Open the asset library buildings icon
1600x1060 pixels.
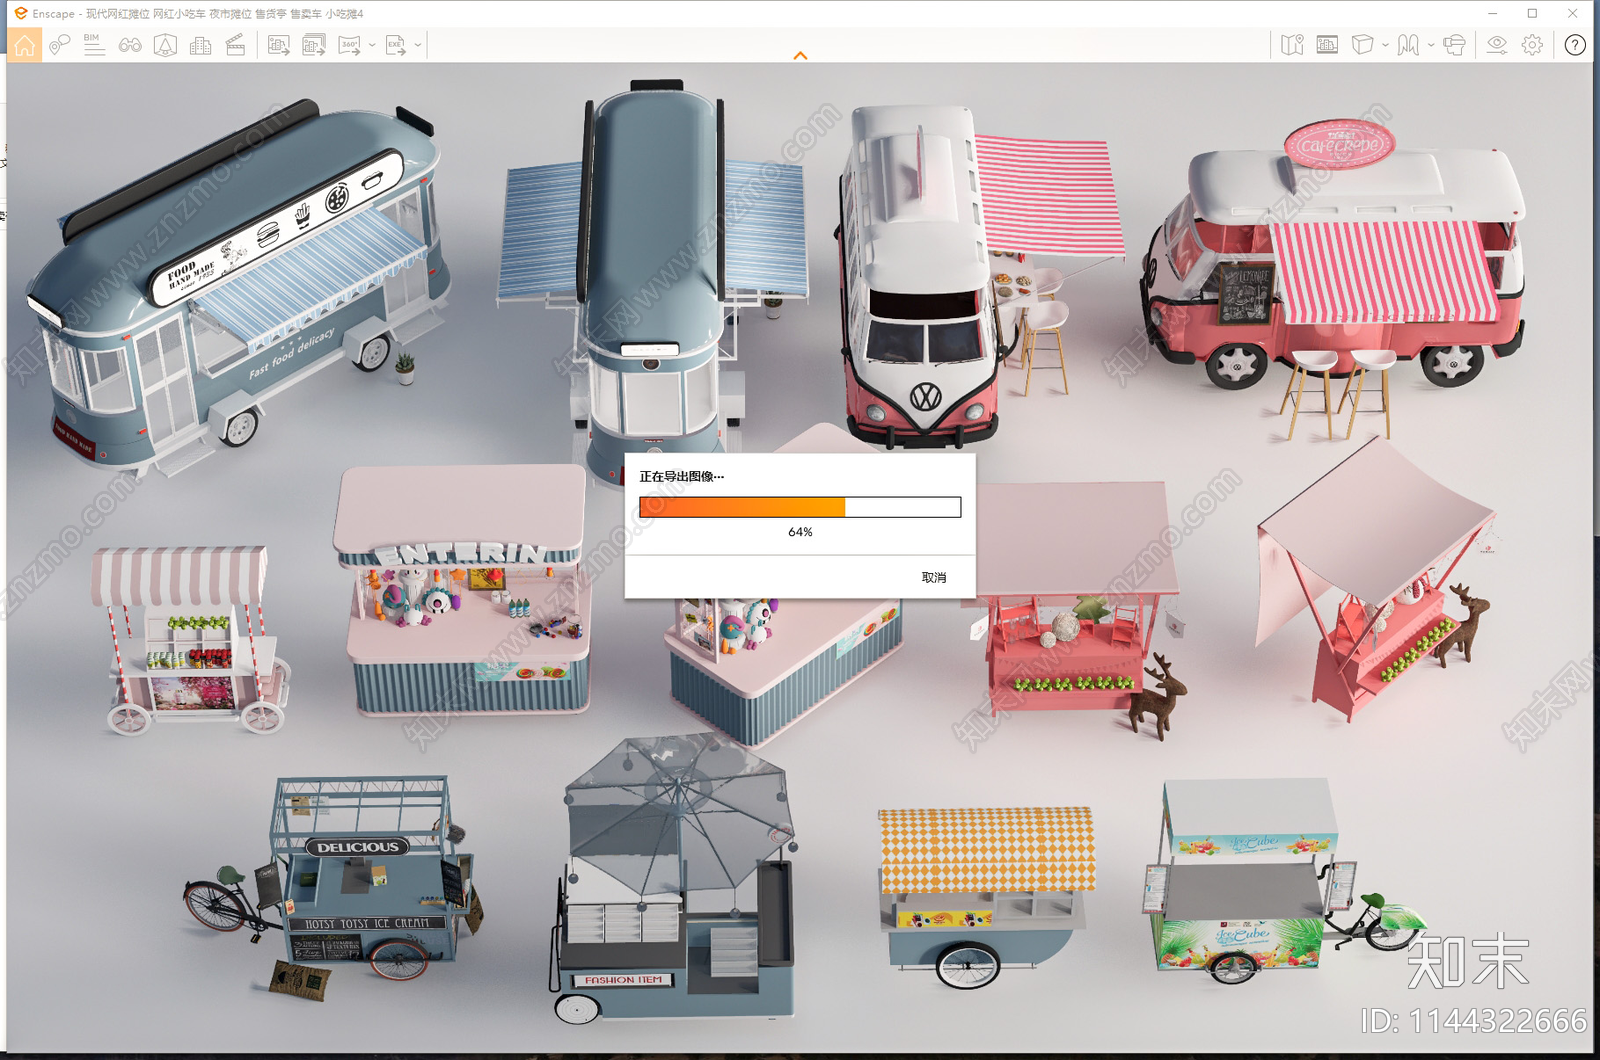pyautogui.click(x=200, y=45)
